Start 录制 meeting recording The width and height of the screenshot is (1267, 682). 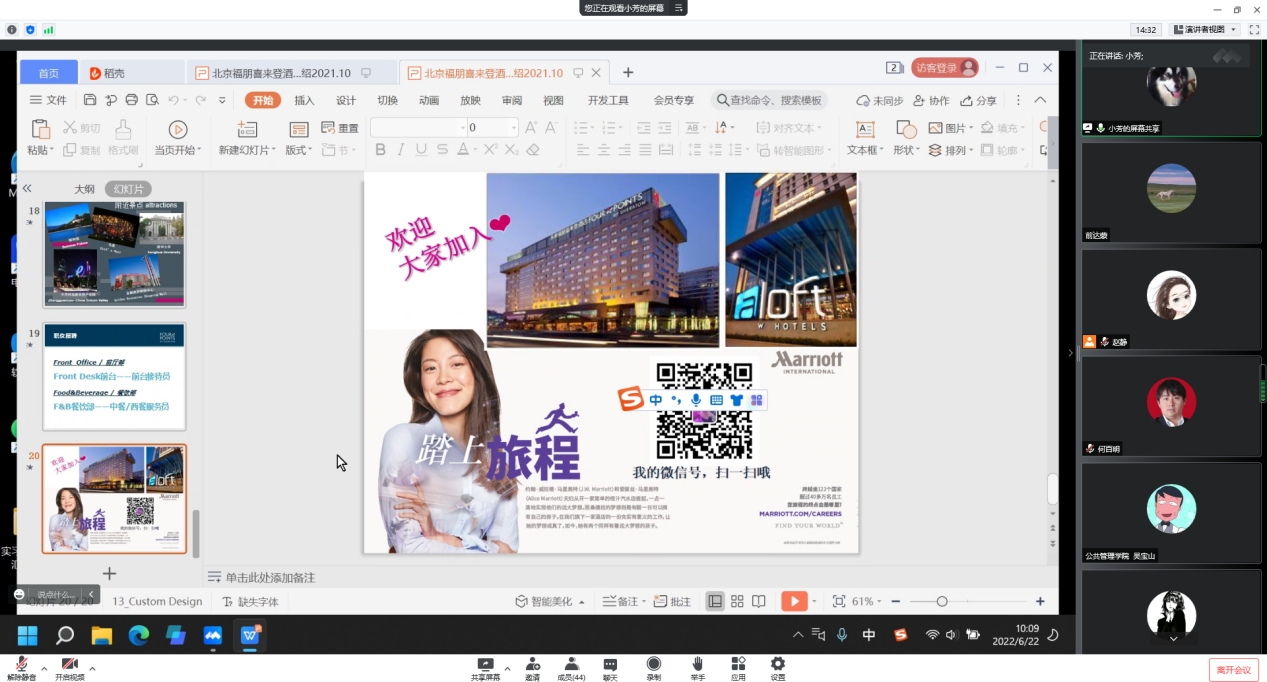[653, 665]
